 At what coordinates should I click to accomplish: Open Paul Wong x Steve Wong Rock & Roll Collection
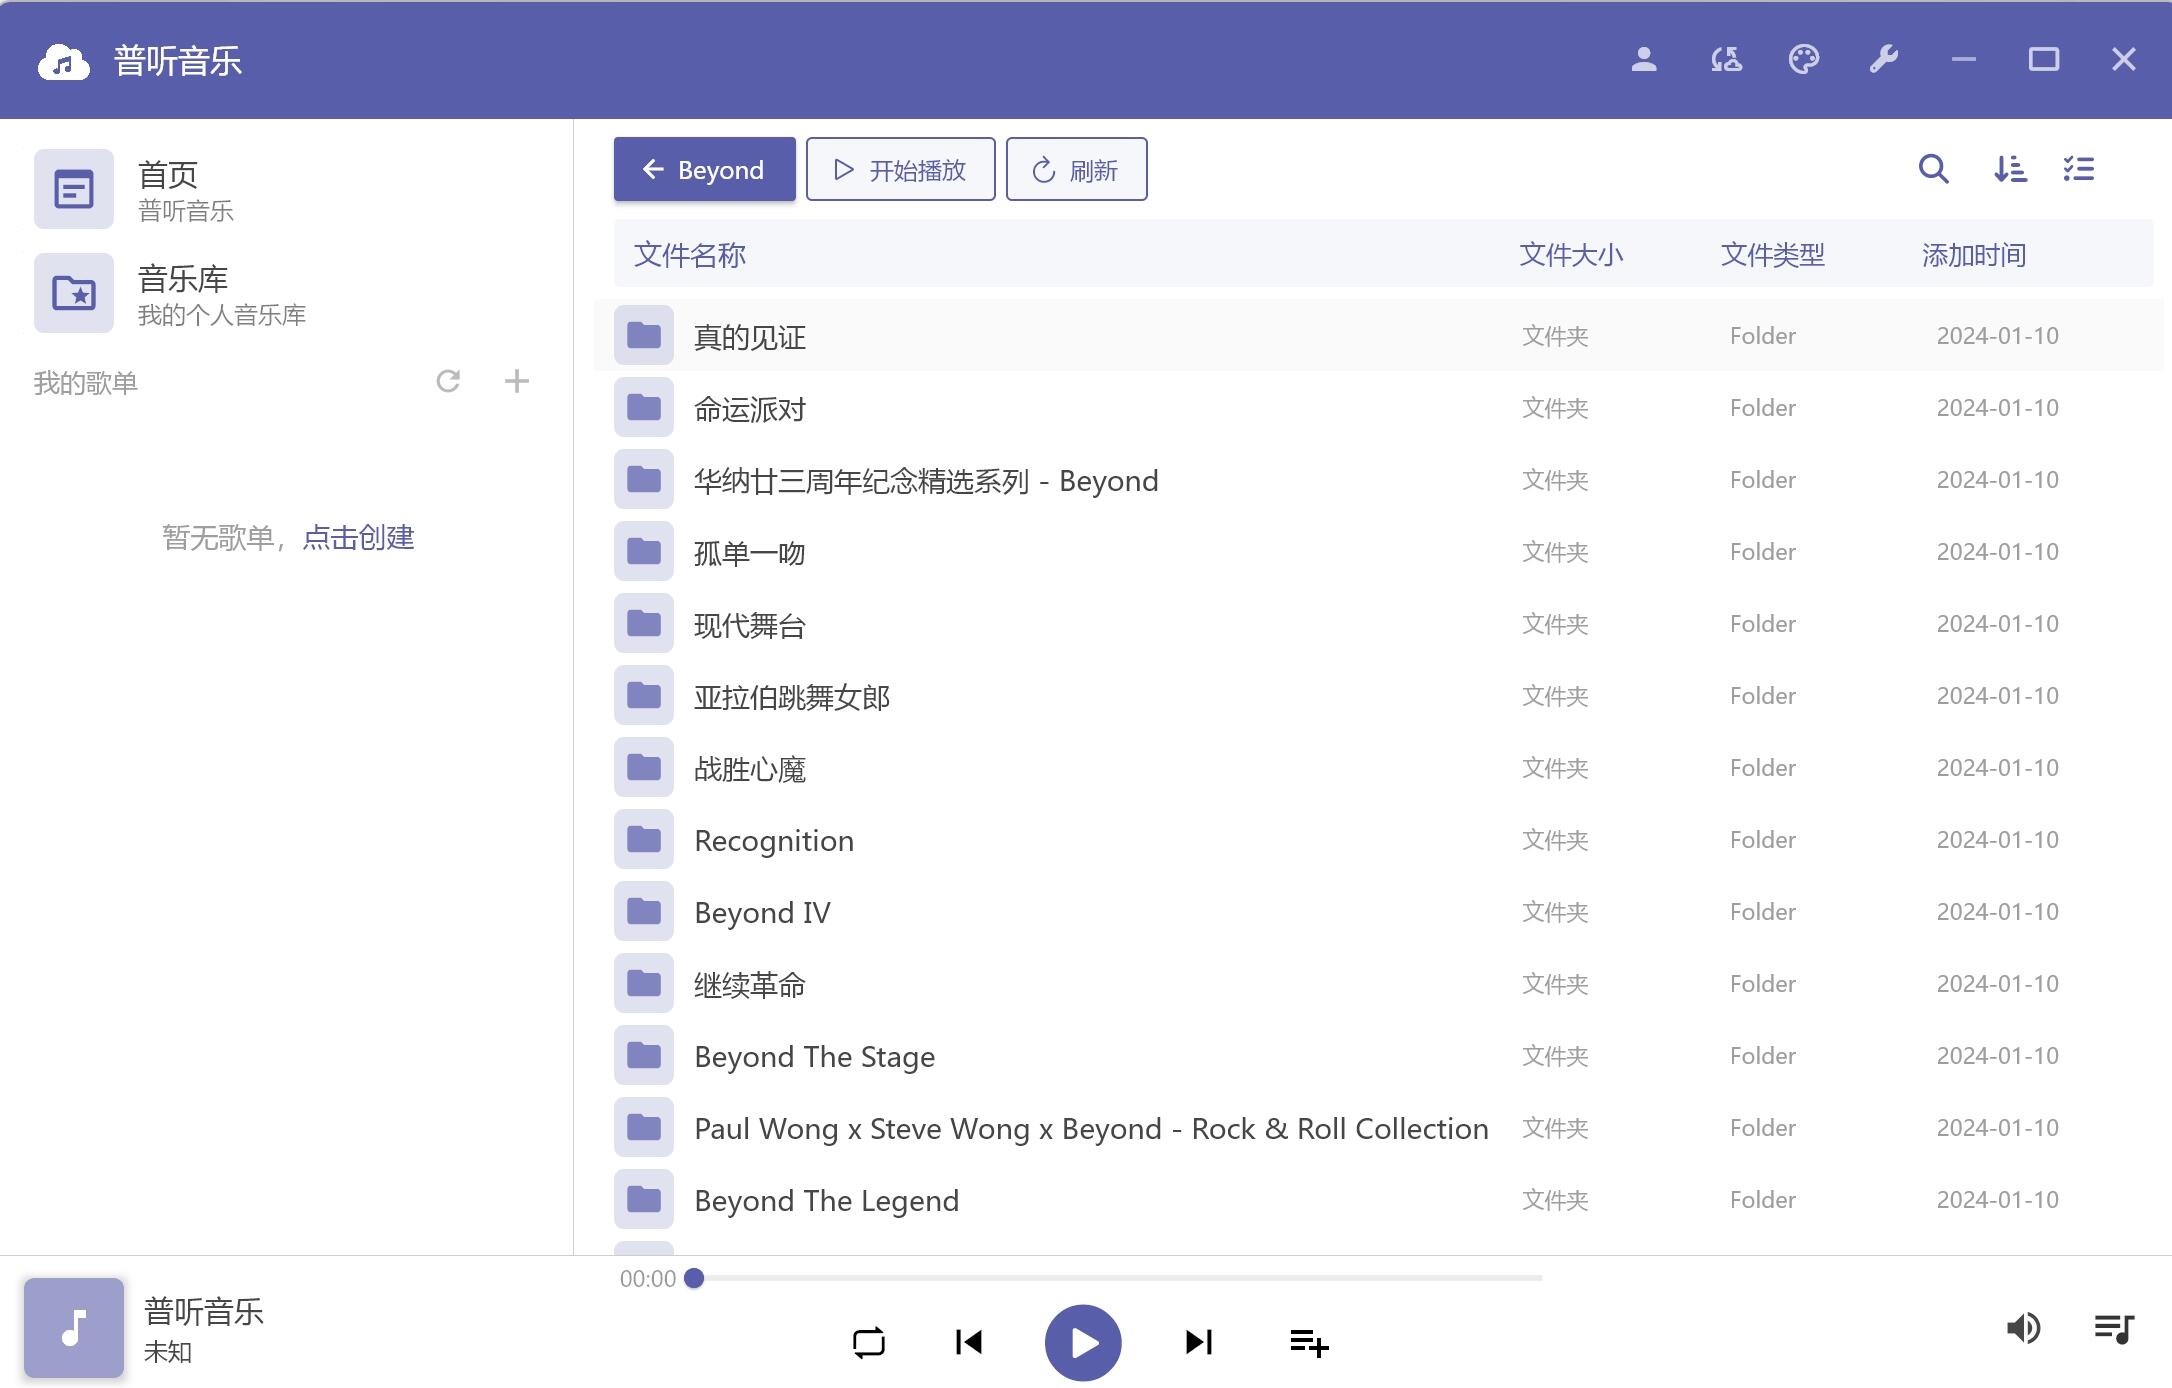pyautogui.click(x=1378, y=1128)
